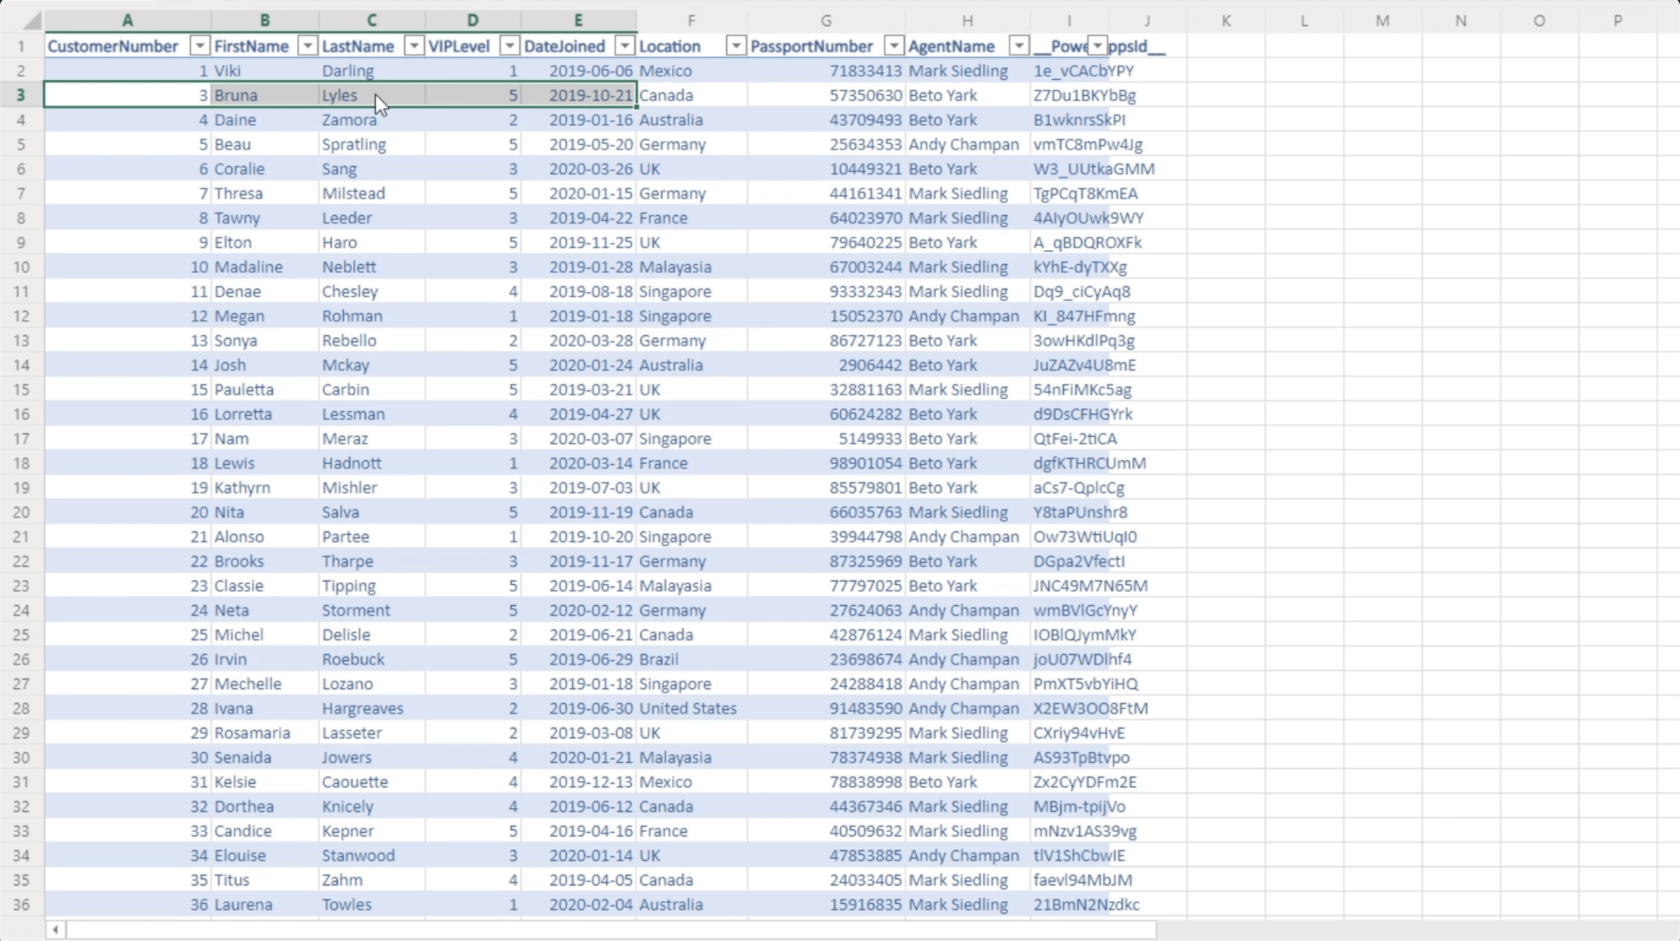The image size is (1680, 941).
Task: Select the column F header
Action: tap(690, 20)
